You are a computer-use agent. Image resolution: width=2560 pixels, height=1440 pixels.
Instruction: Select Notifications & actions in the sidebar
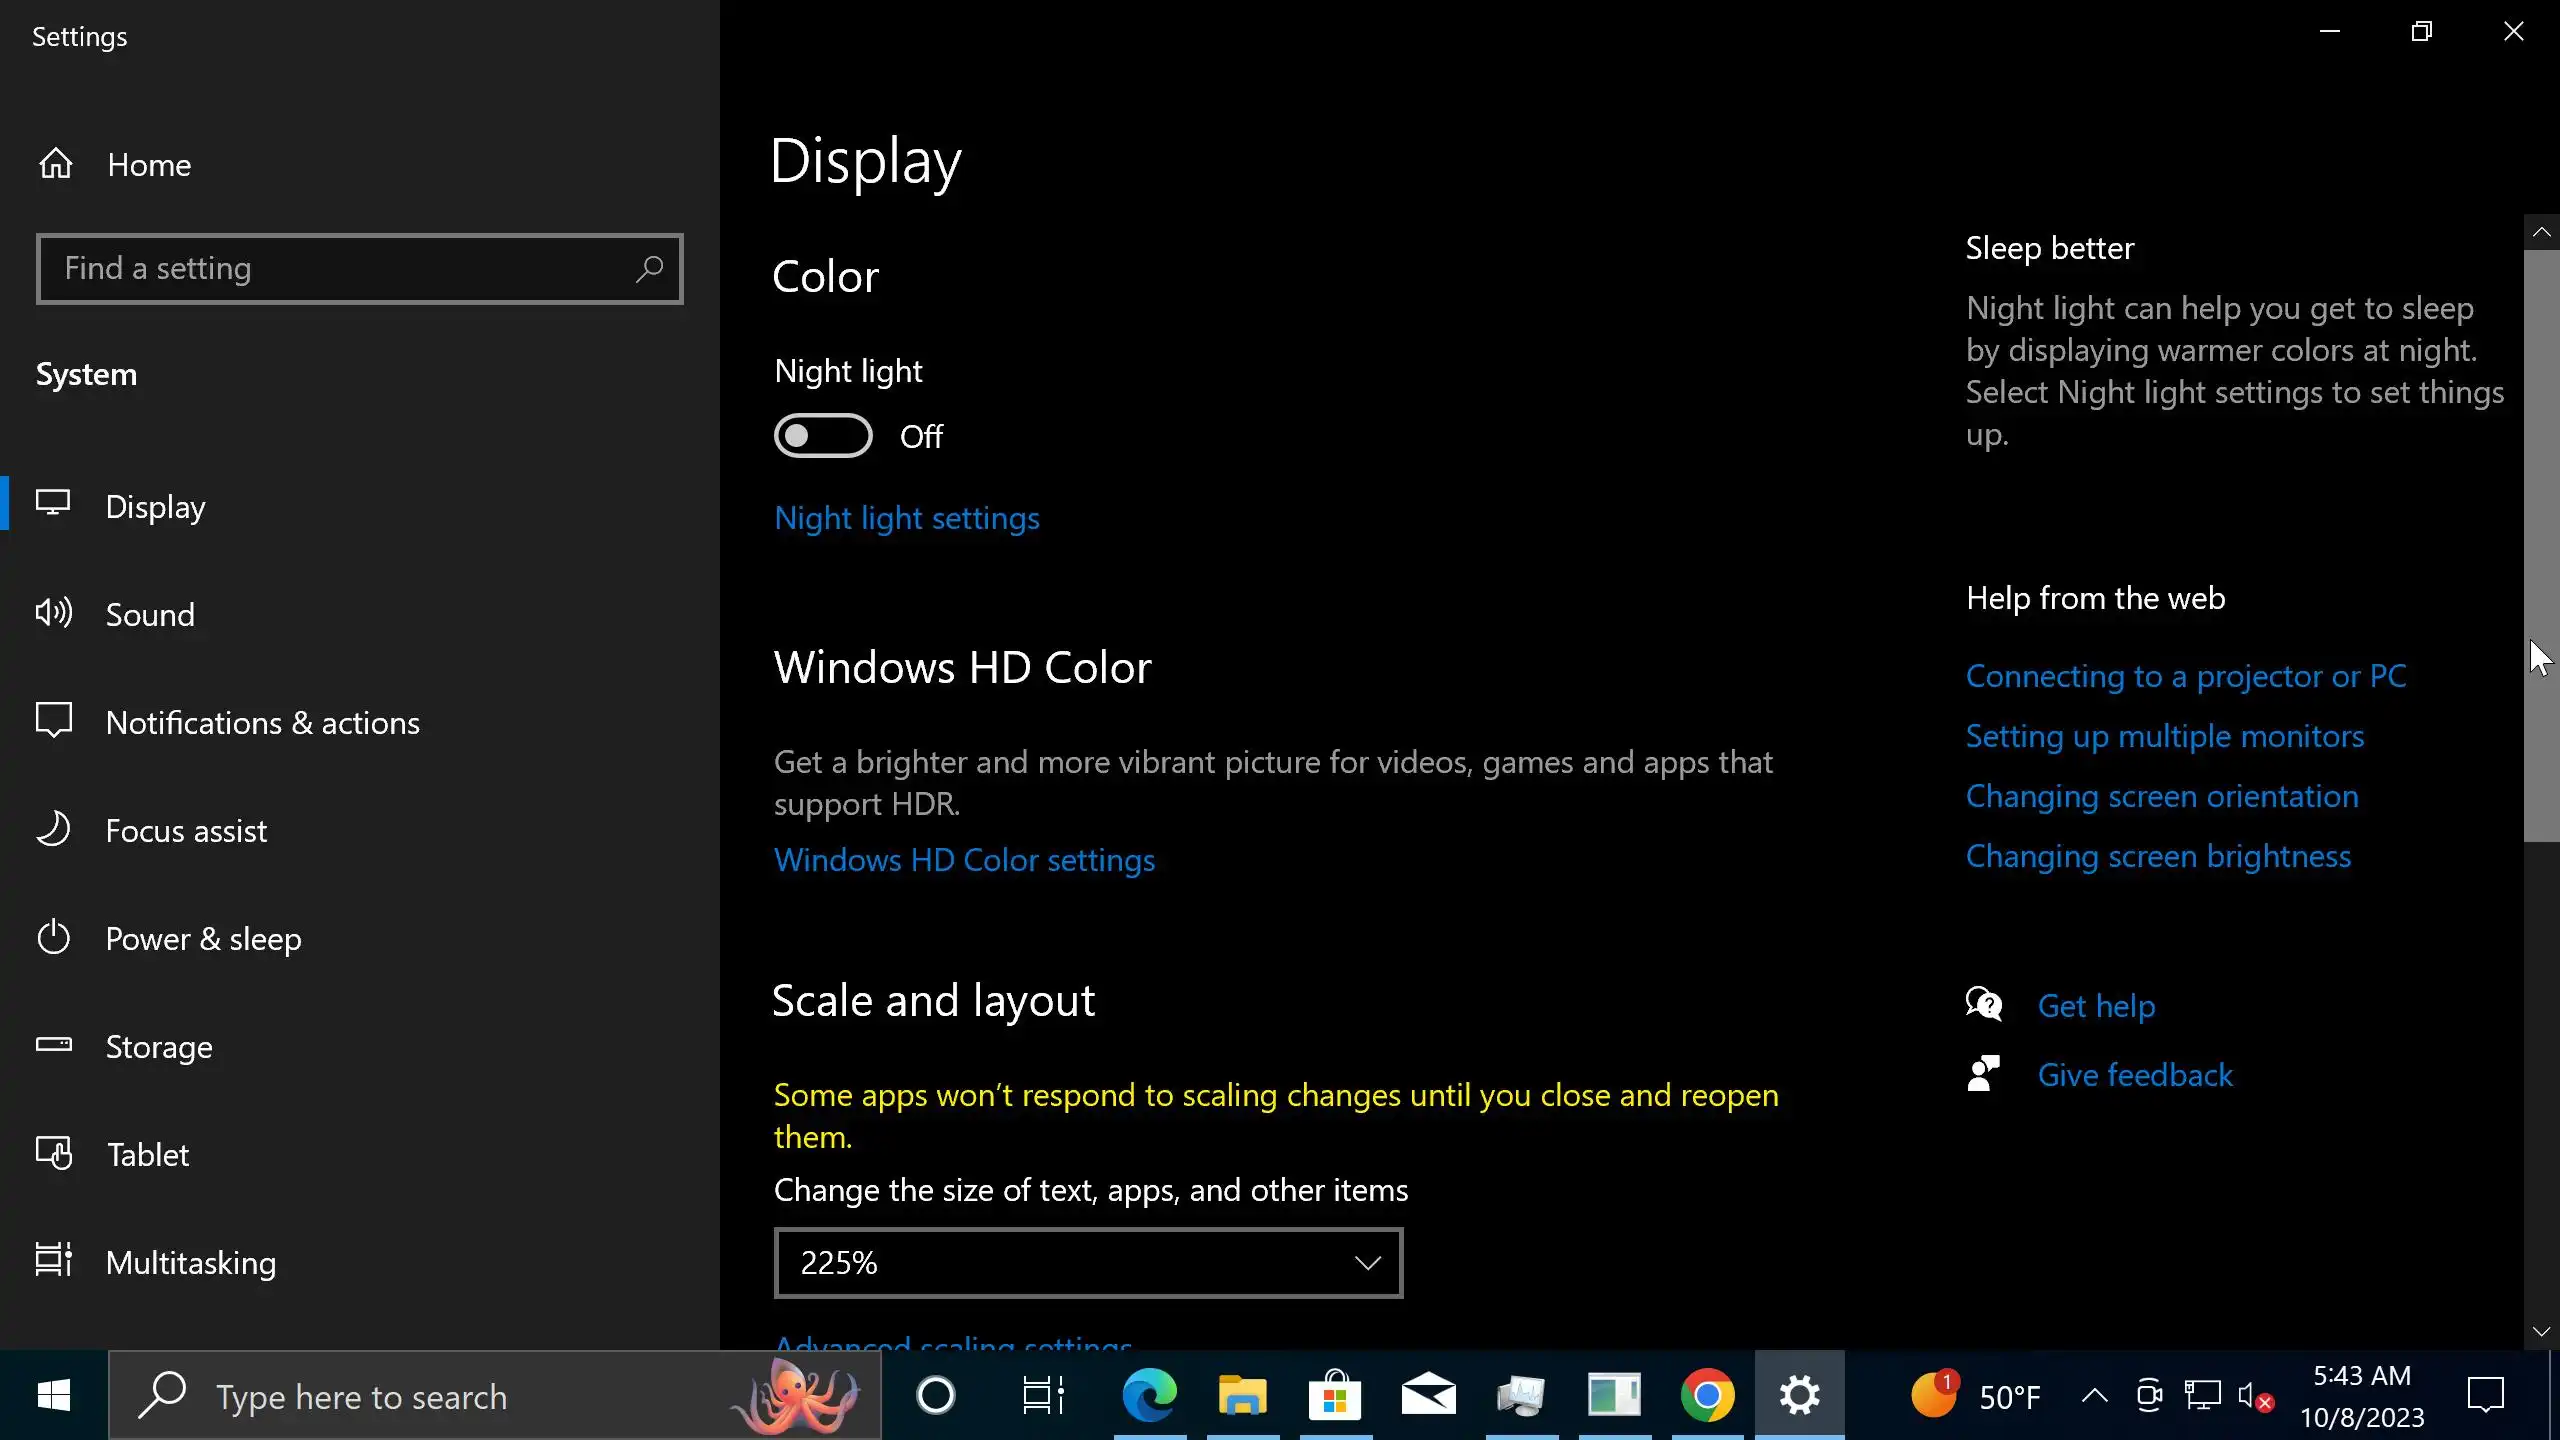click(262, 722)
